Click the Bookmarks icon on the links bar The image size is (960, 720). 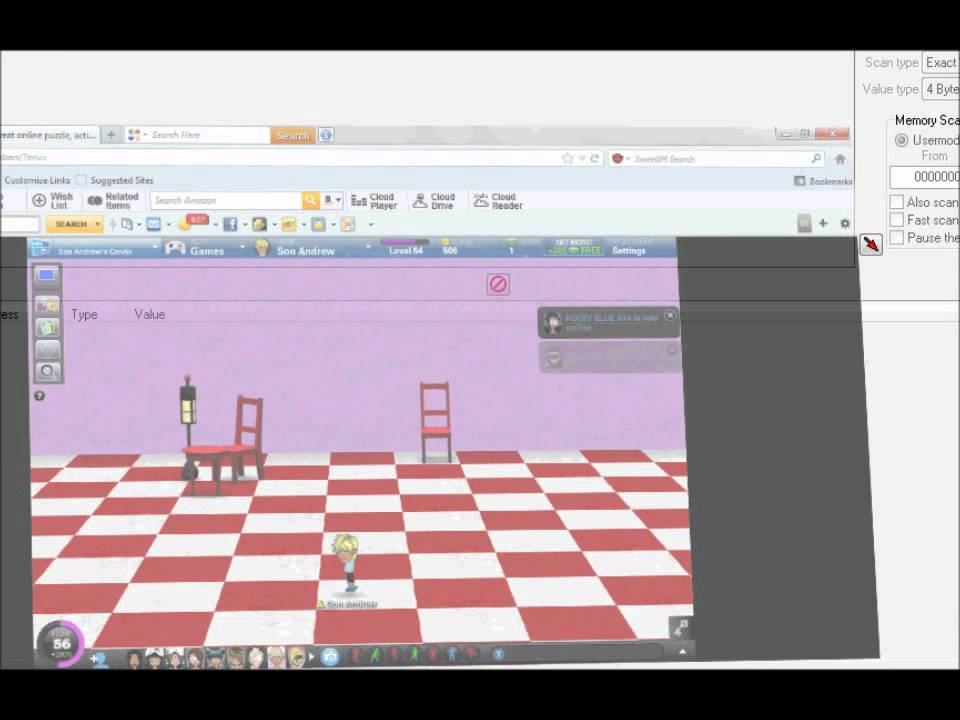[x=799, y=181]
